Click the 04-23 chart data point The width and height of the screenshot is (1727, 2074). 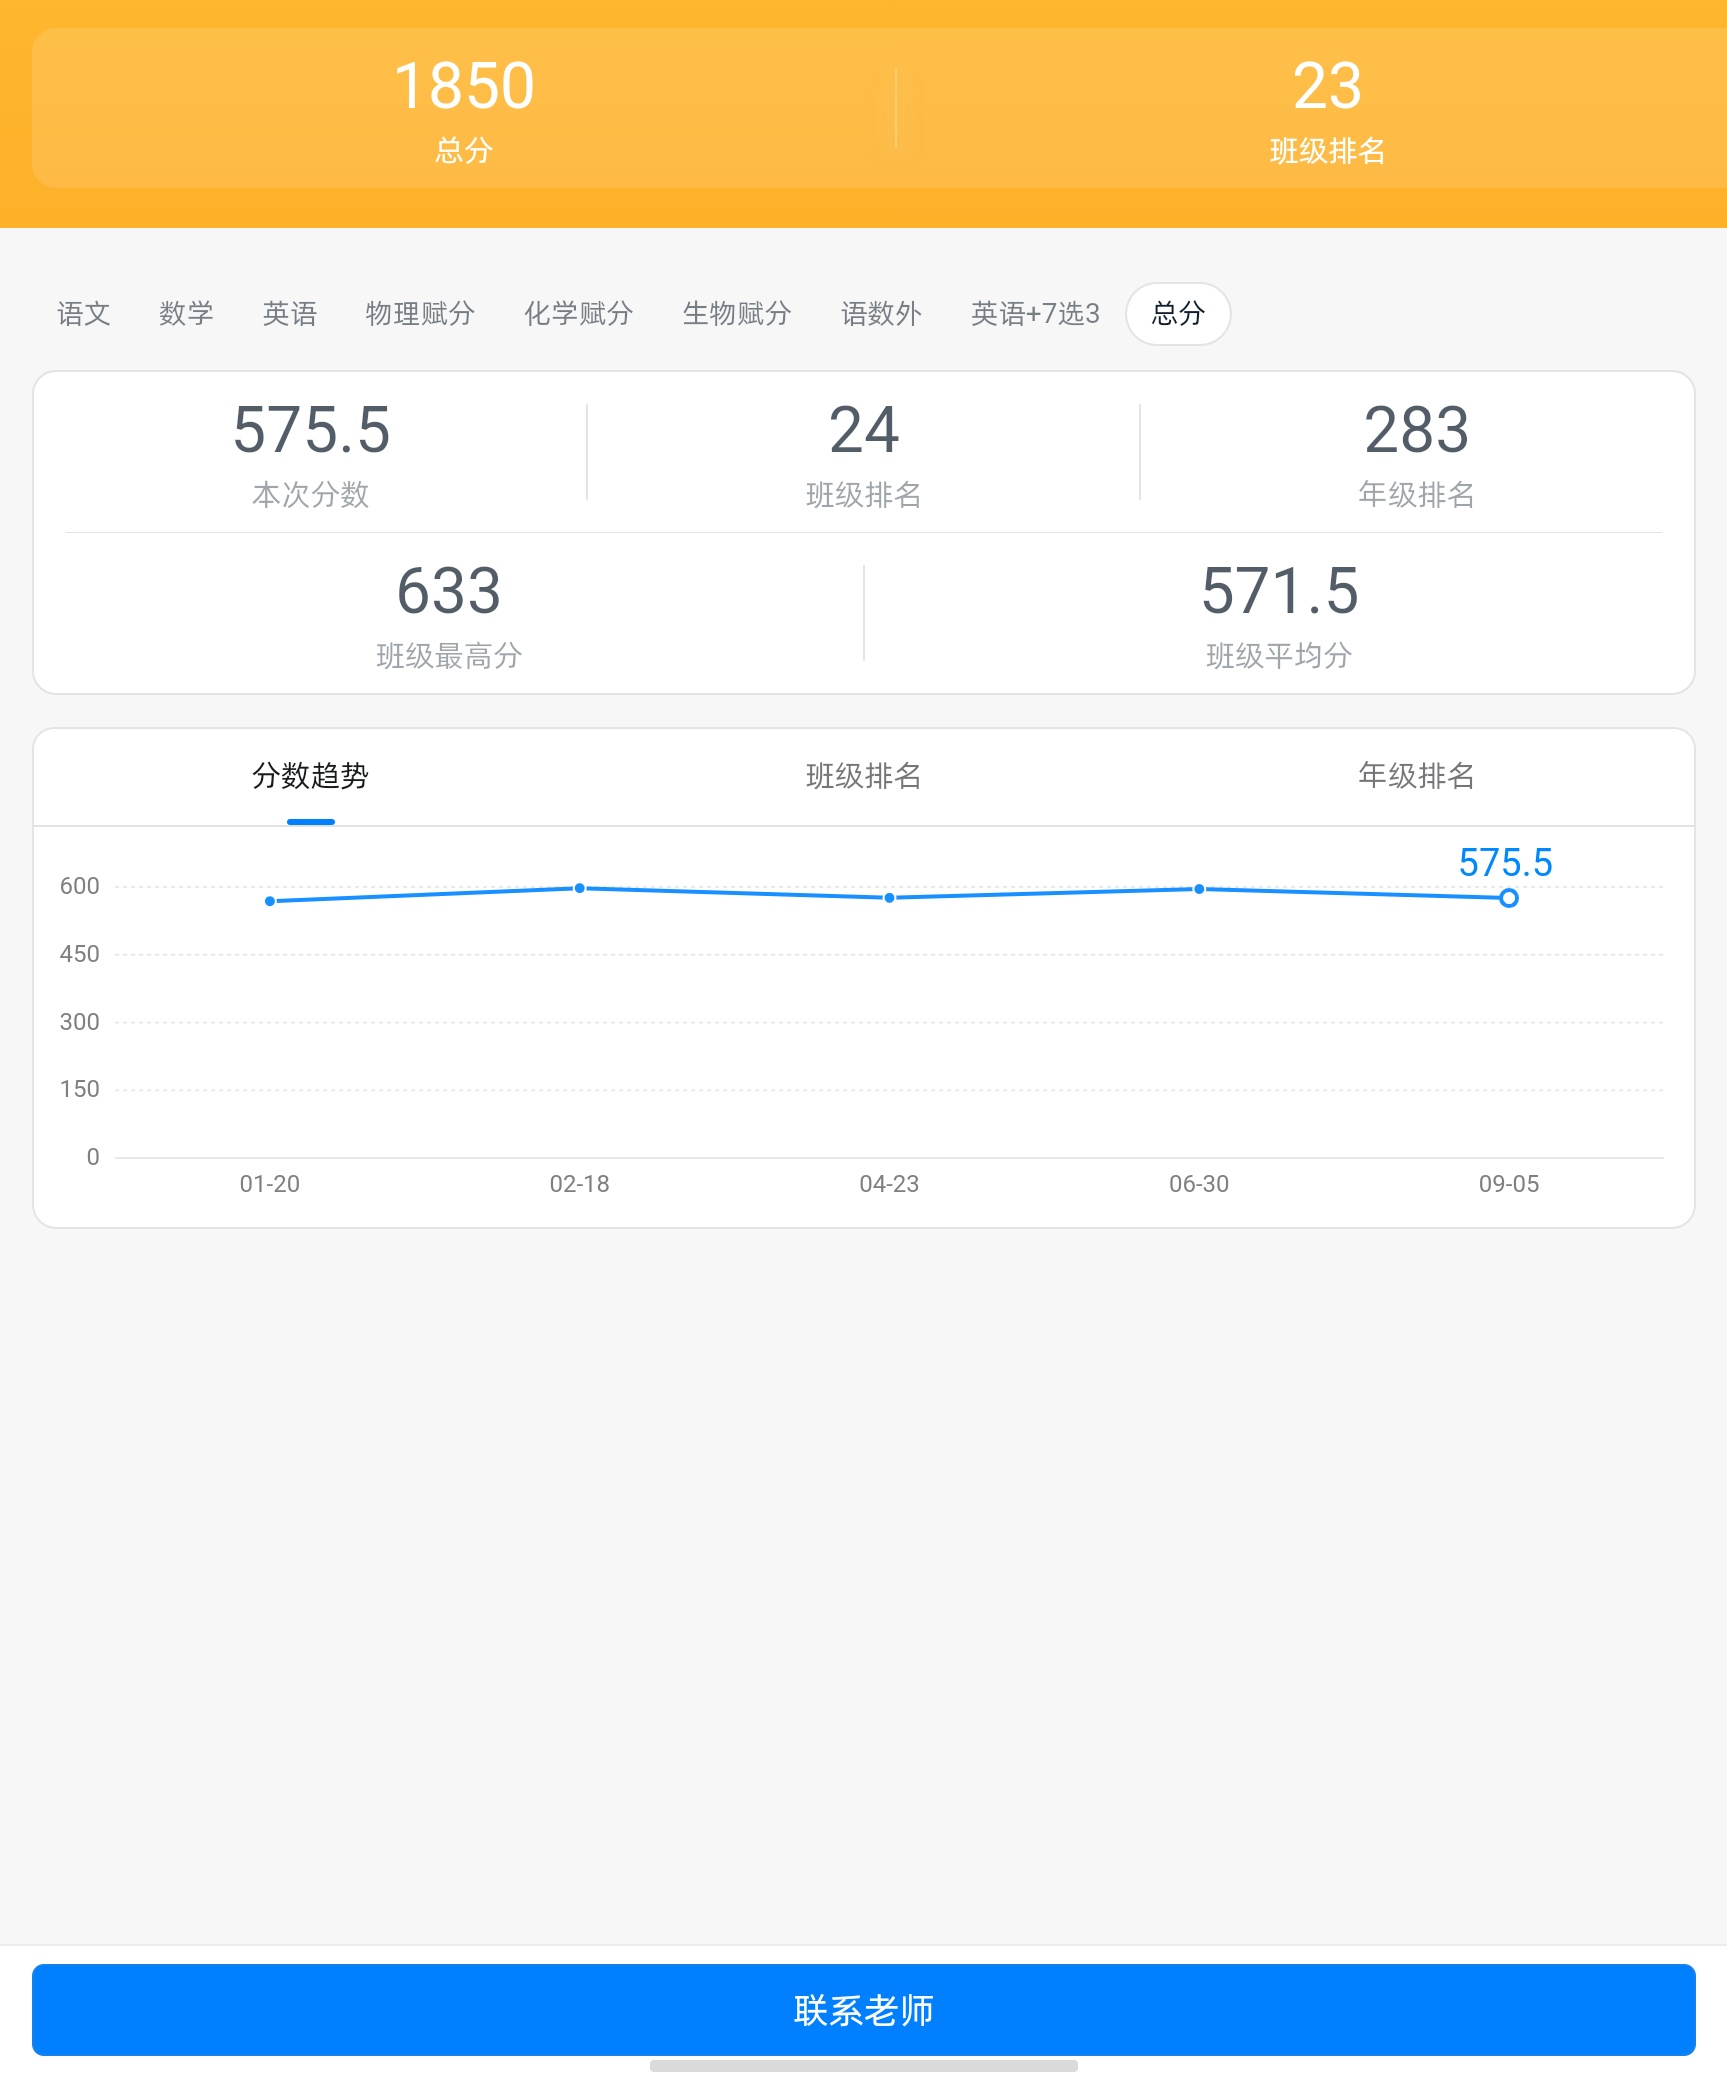coord(889,898)
